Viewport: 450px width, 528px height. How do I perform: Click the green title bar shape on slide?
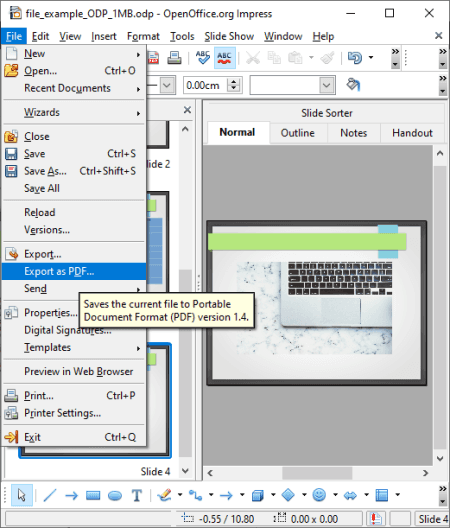pyautogui.click(x=307, y=241)
